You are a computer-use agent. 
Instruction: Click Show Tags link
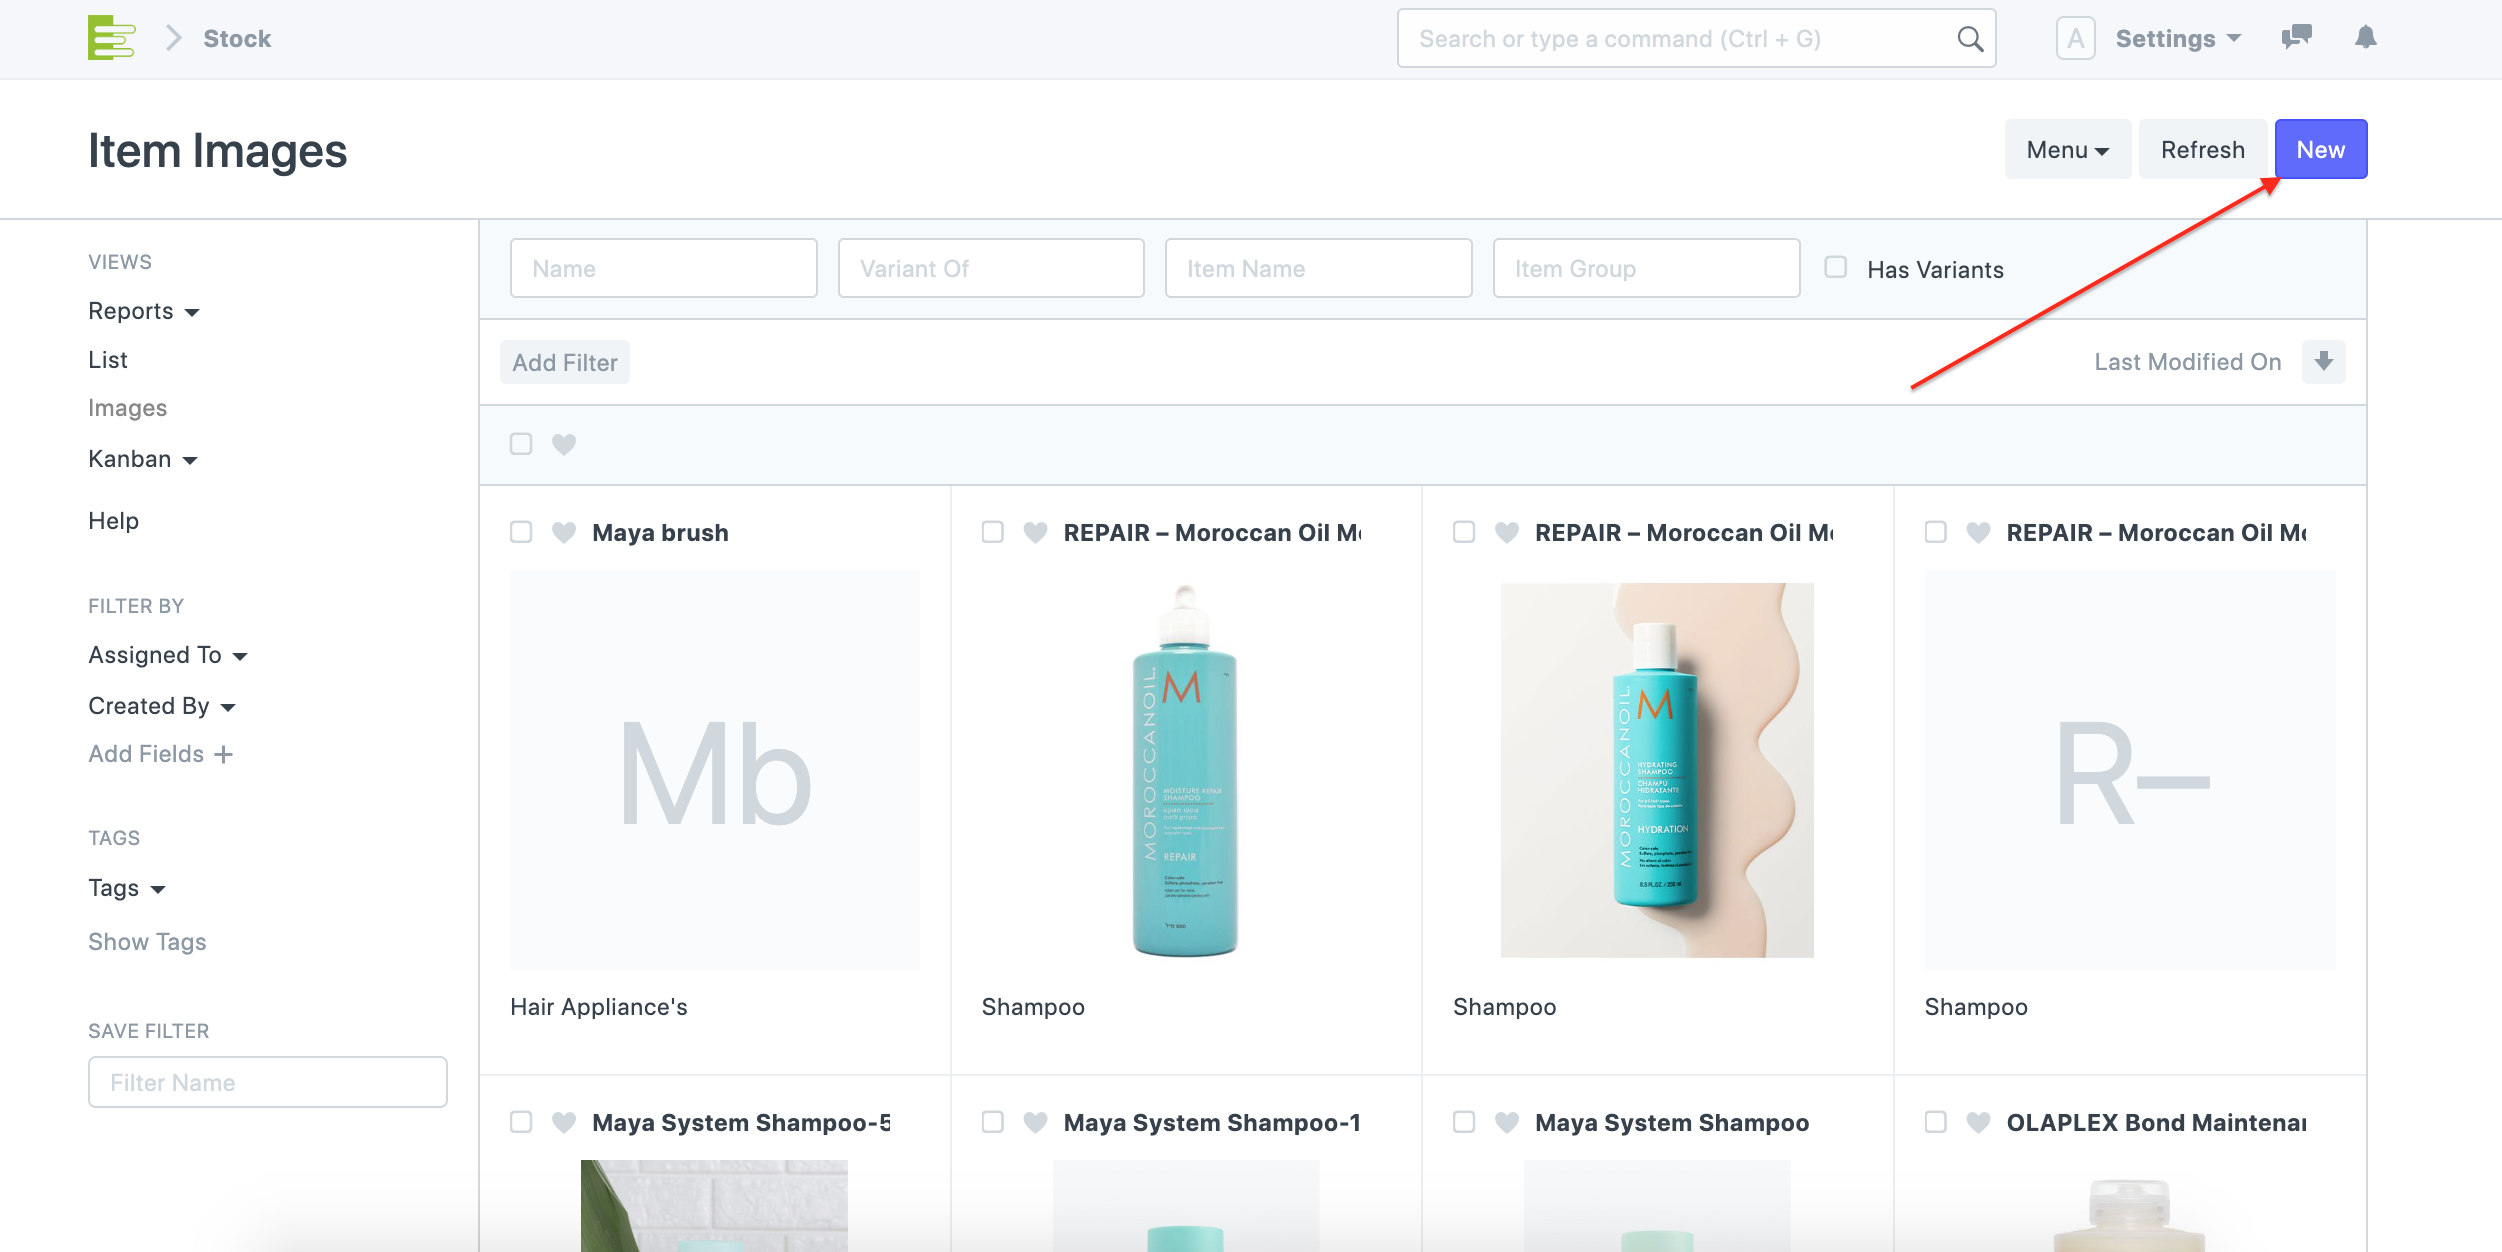tap(147, 942)
